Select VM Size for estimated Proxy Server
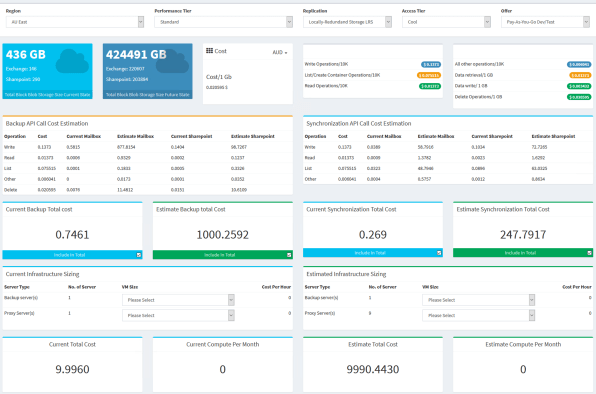 [478, 315]
